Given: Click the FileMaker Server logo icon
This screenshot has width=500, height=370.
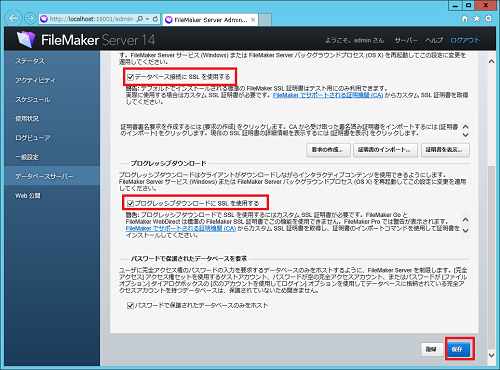Looking at the screenshot, I should click(x=26, y=39).
